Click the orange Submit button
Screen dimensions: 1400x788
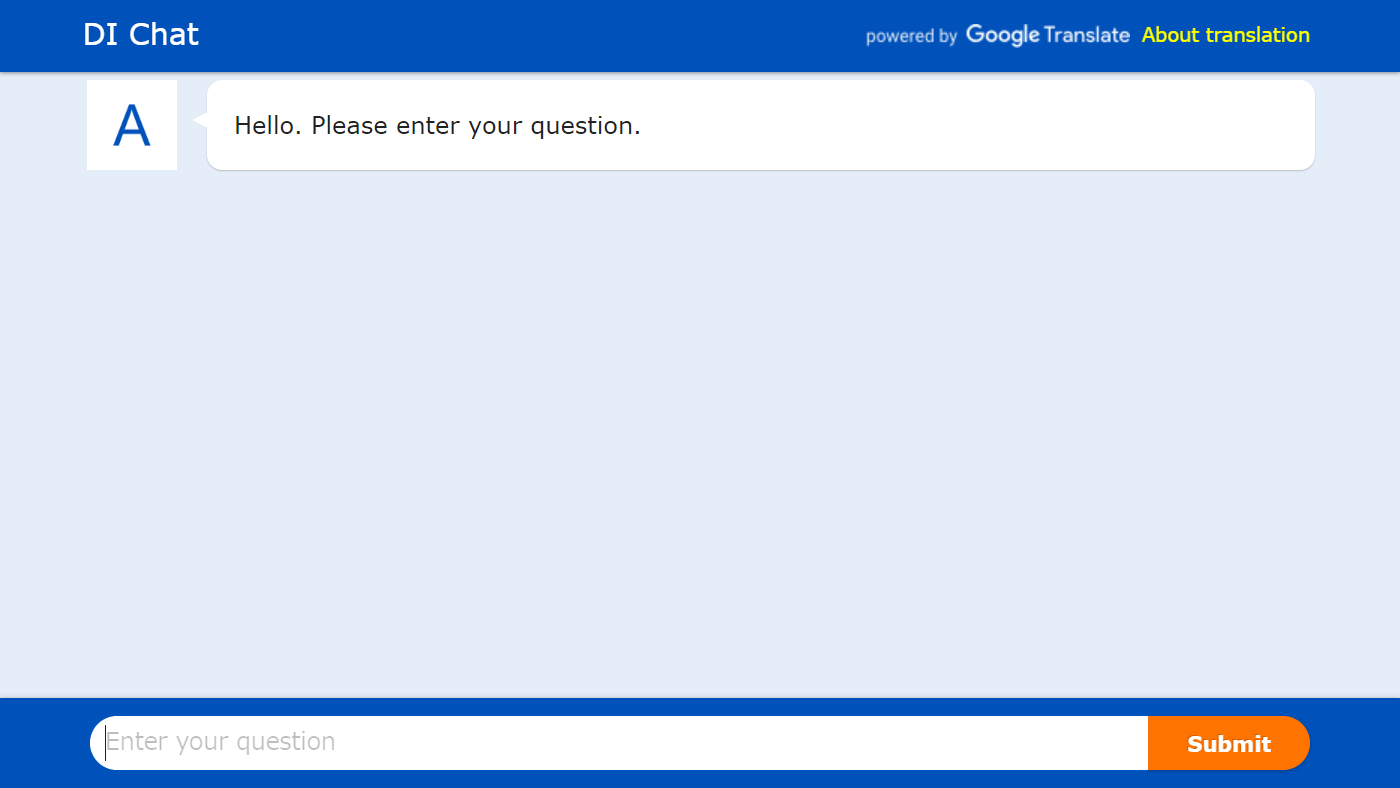1229,743
